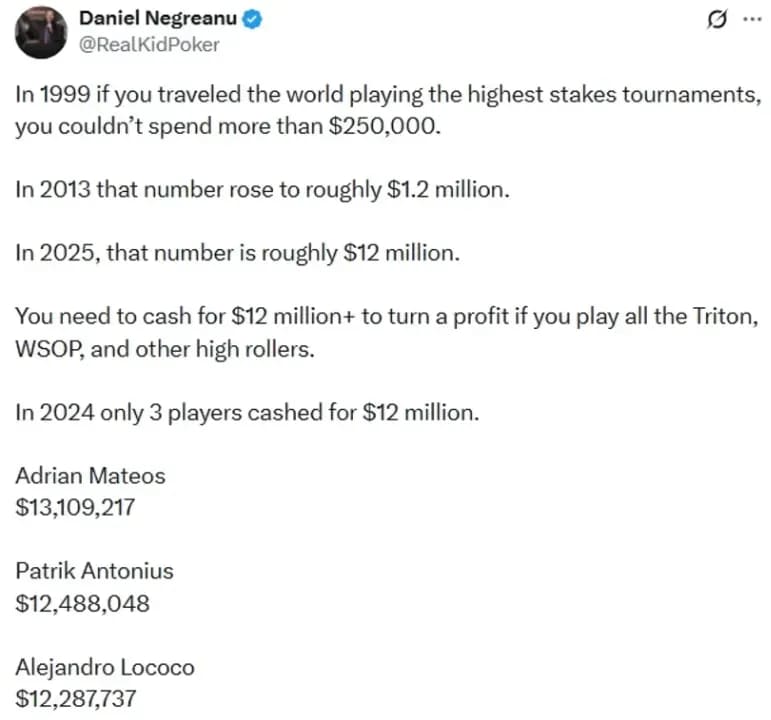This screenshot has height=720, width=771.
Task: Click 'highest stakes tournaments' text
Action: (614, 95)
